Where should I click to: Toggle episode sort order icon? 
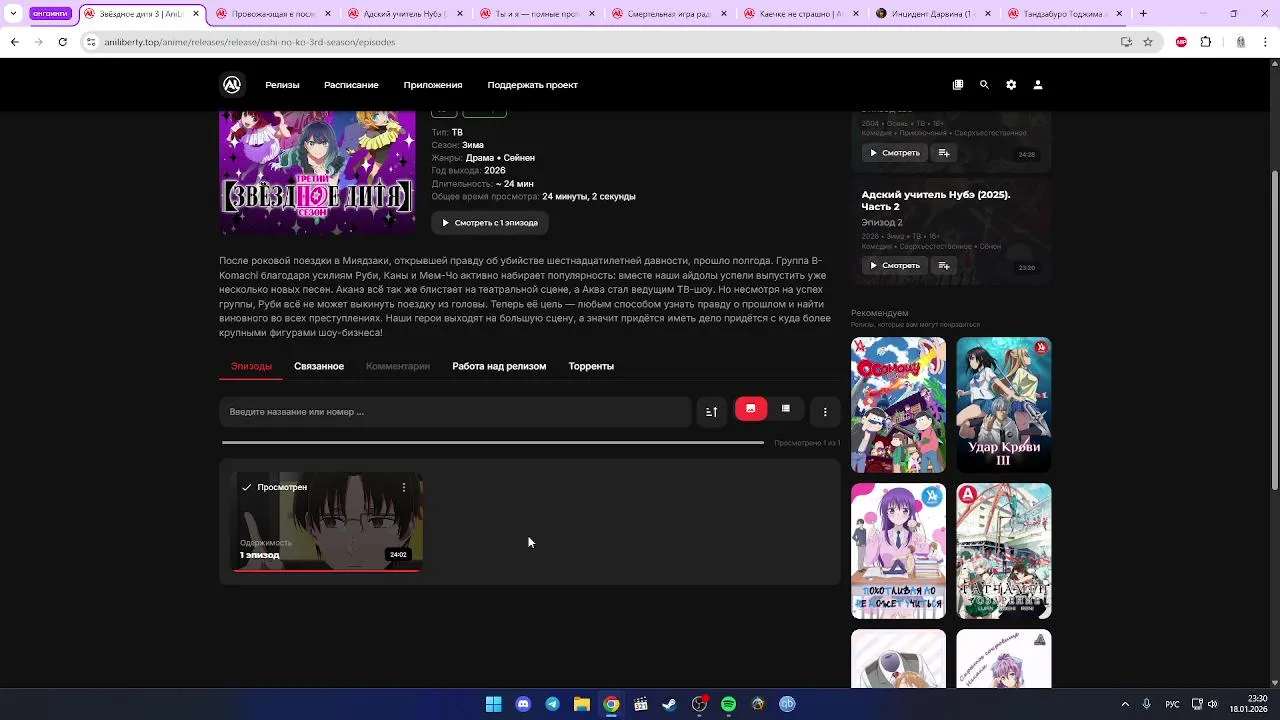click(x=712, y=411)
